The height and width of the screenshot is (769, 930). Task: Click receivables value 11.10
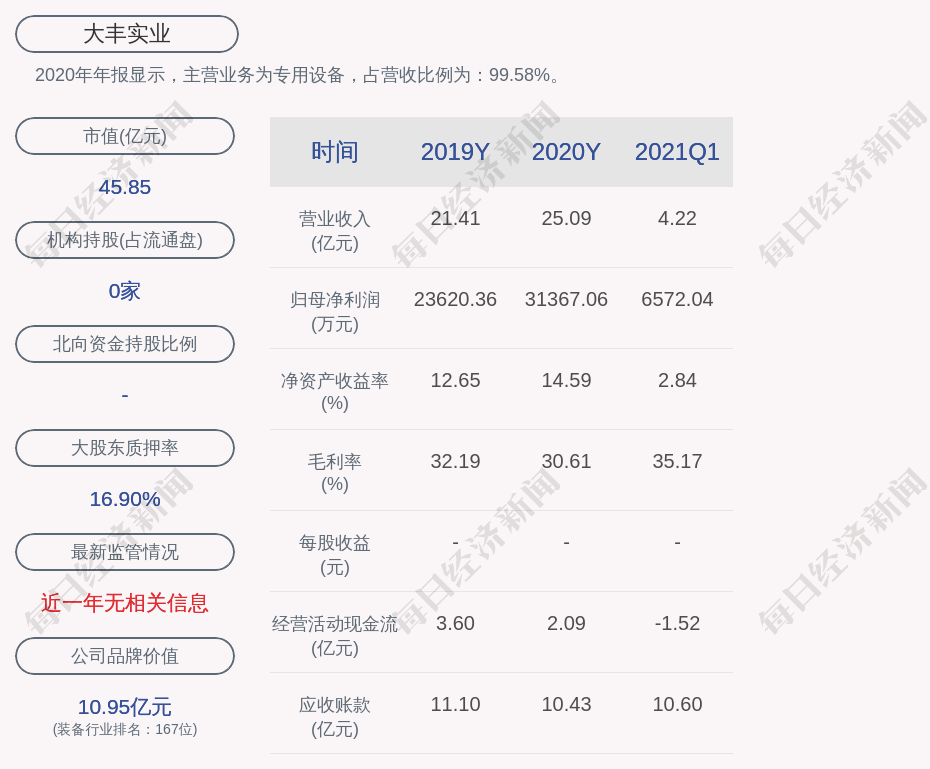pos(455,704)
